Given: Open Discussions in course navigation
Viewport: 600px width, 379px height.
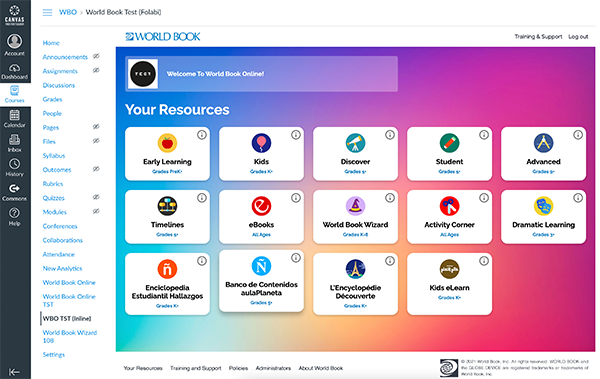Looking at the screenshot, I should pyautogui.click(x=59, y=85).
